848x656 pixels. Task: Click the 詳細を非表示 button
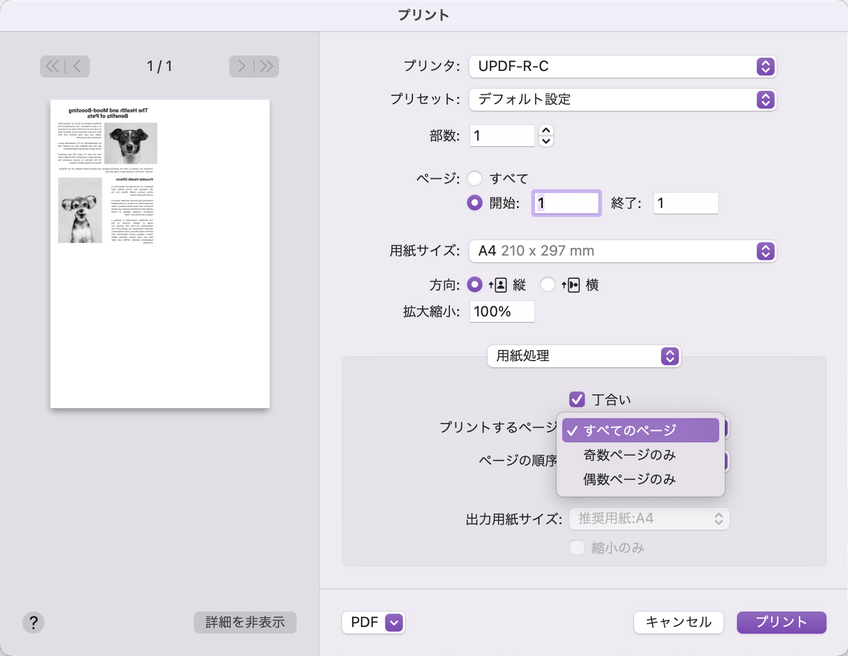point(245,622)
